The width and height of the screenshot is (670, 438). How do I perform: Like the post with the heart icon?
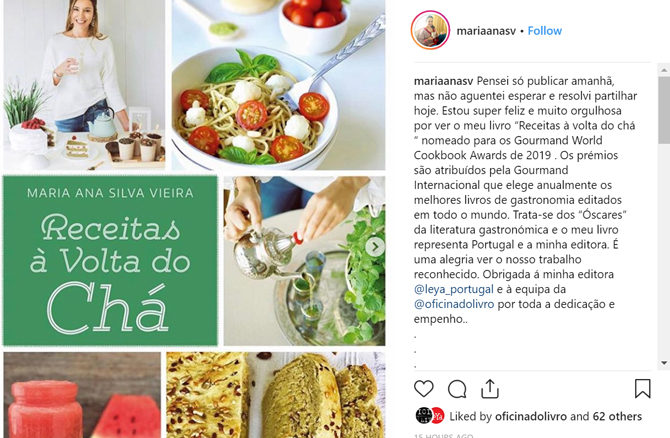(x=424, y=389)
